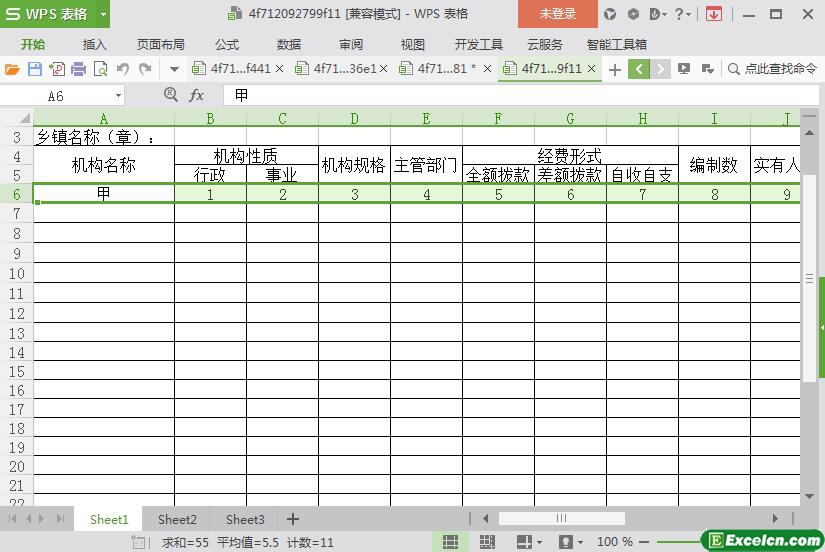
Task: Open the 视图 ribbon tab
Action: point(412,45)
